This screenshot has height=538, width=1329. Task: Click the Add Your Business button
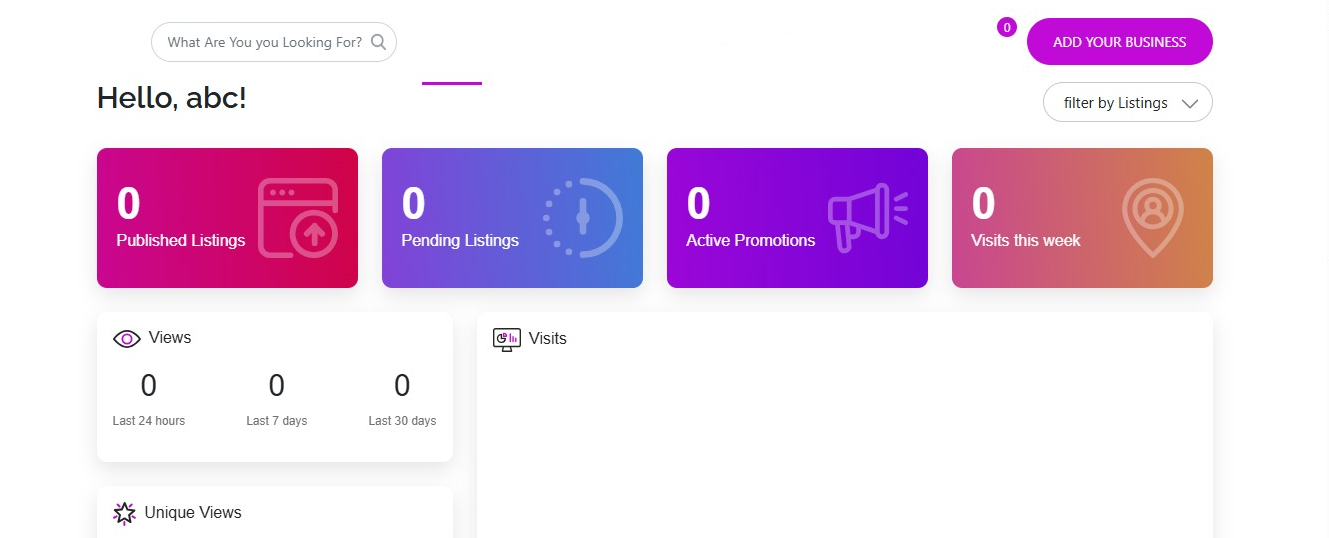click(x=1119, y=42)
